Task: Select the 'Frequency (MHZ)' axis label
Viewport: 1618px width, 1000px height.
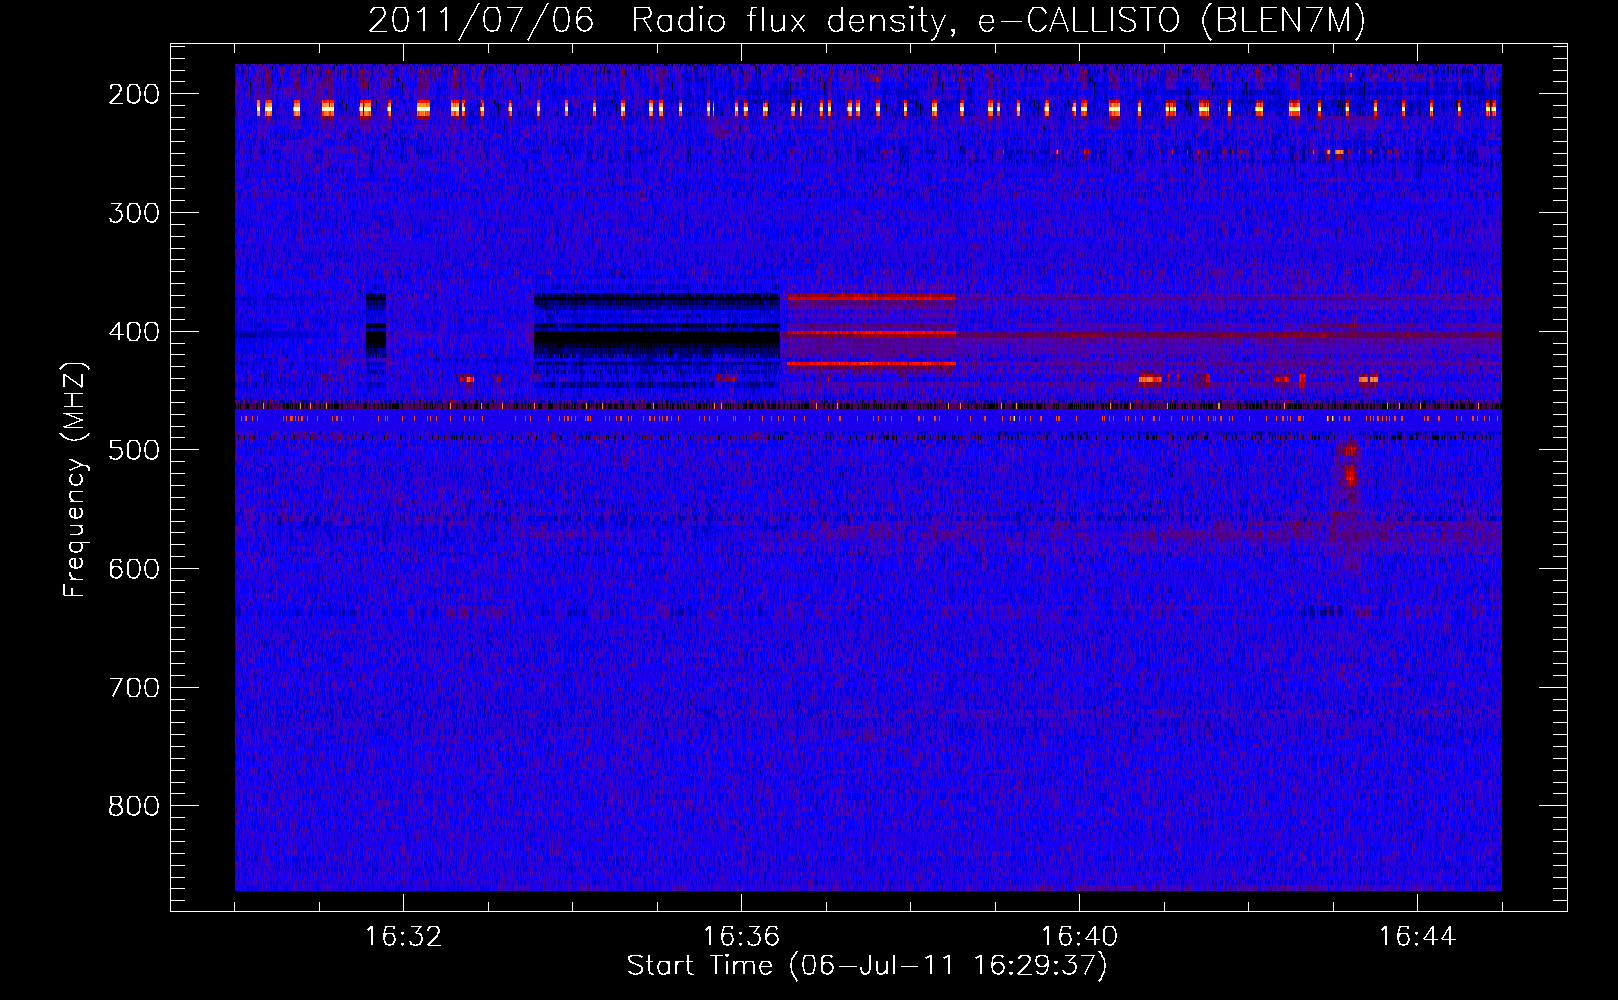Action: 75,480
